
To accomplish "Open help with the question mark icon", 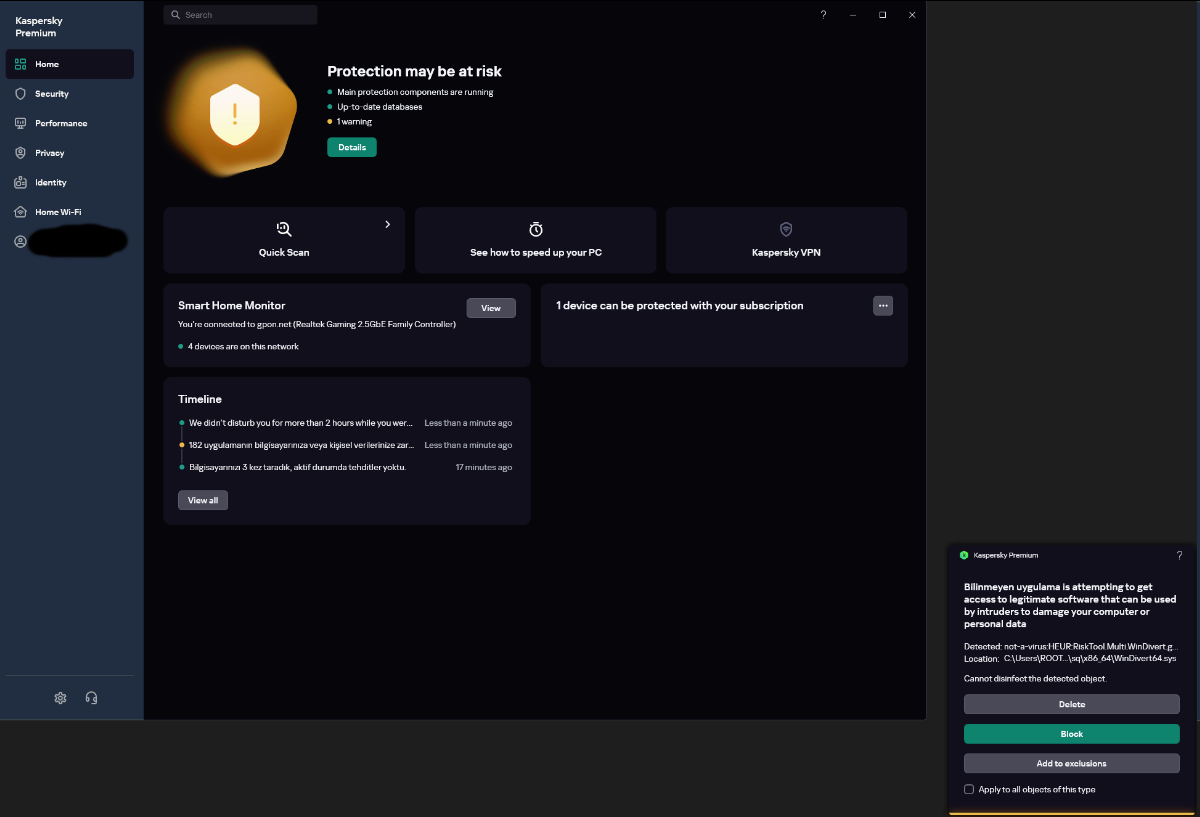I will click(x=823, y=15).
